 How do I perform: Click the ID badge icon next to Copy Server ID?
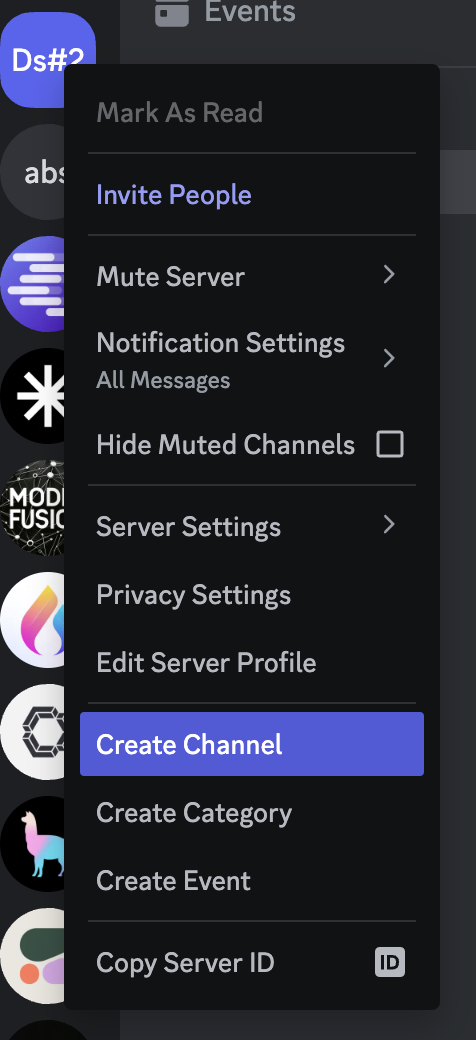click(390, 962)
